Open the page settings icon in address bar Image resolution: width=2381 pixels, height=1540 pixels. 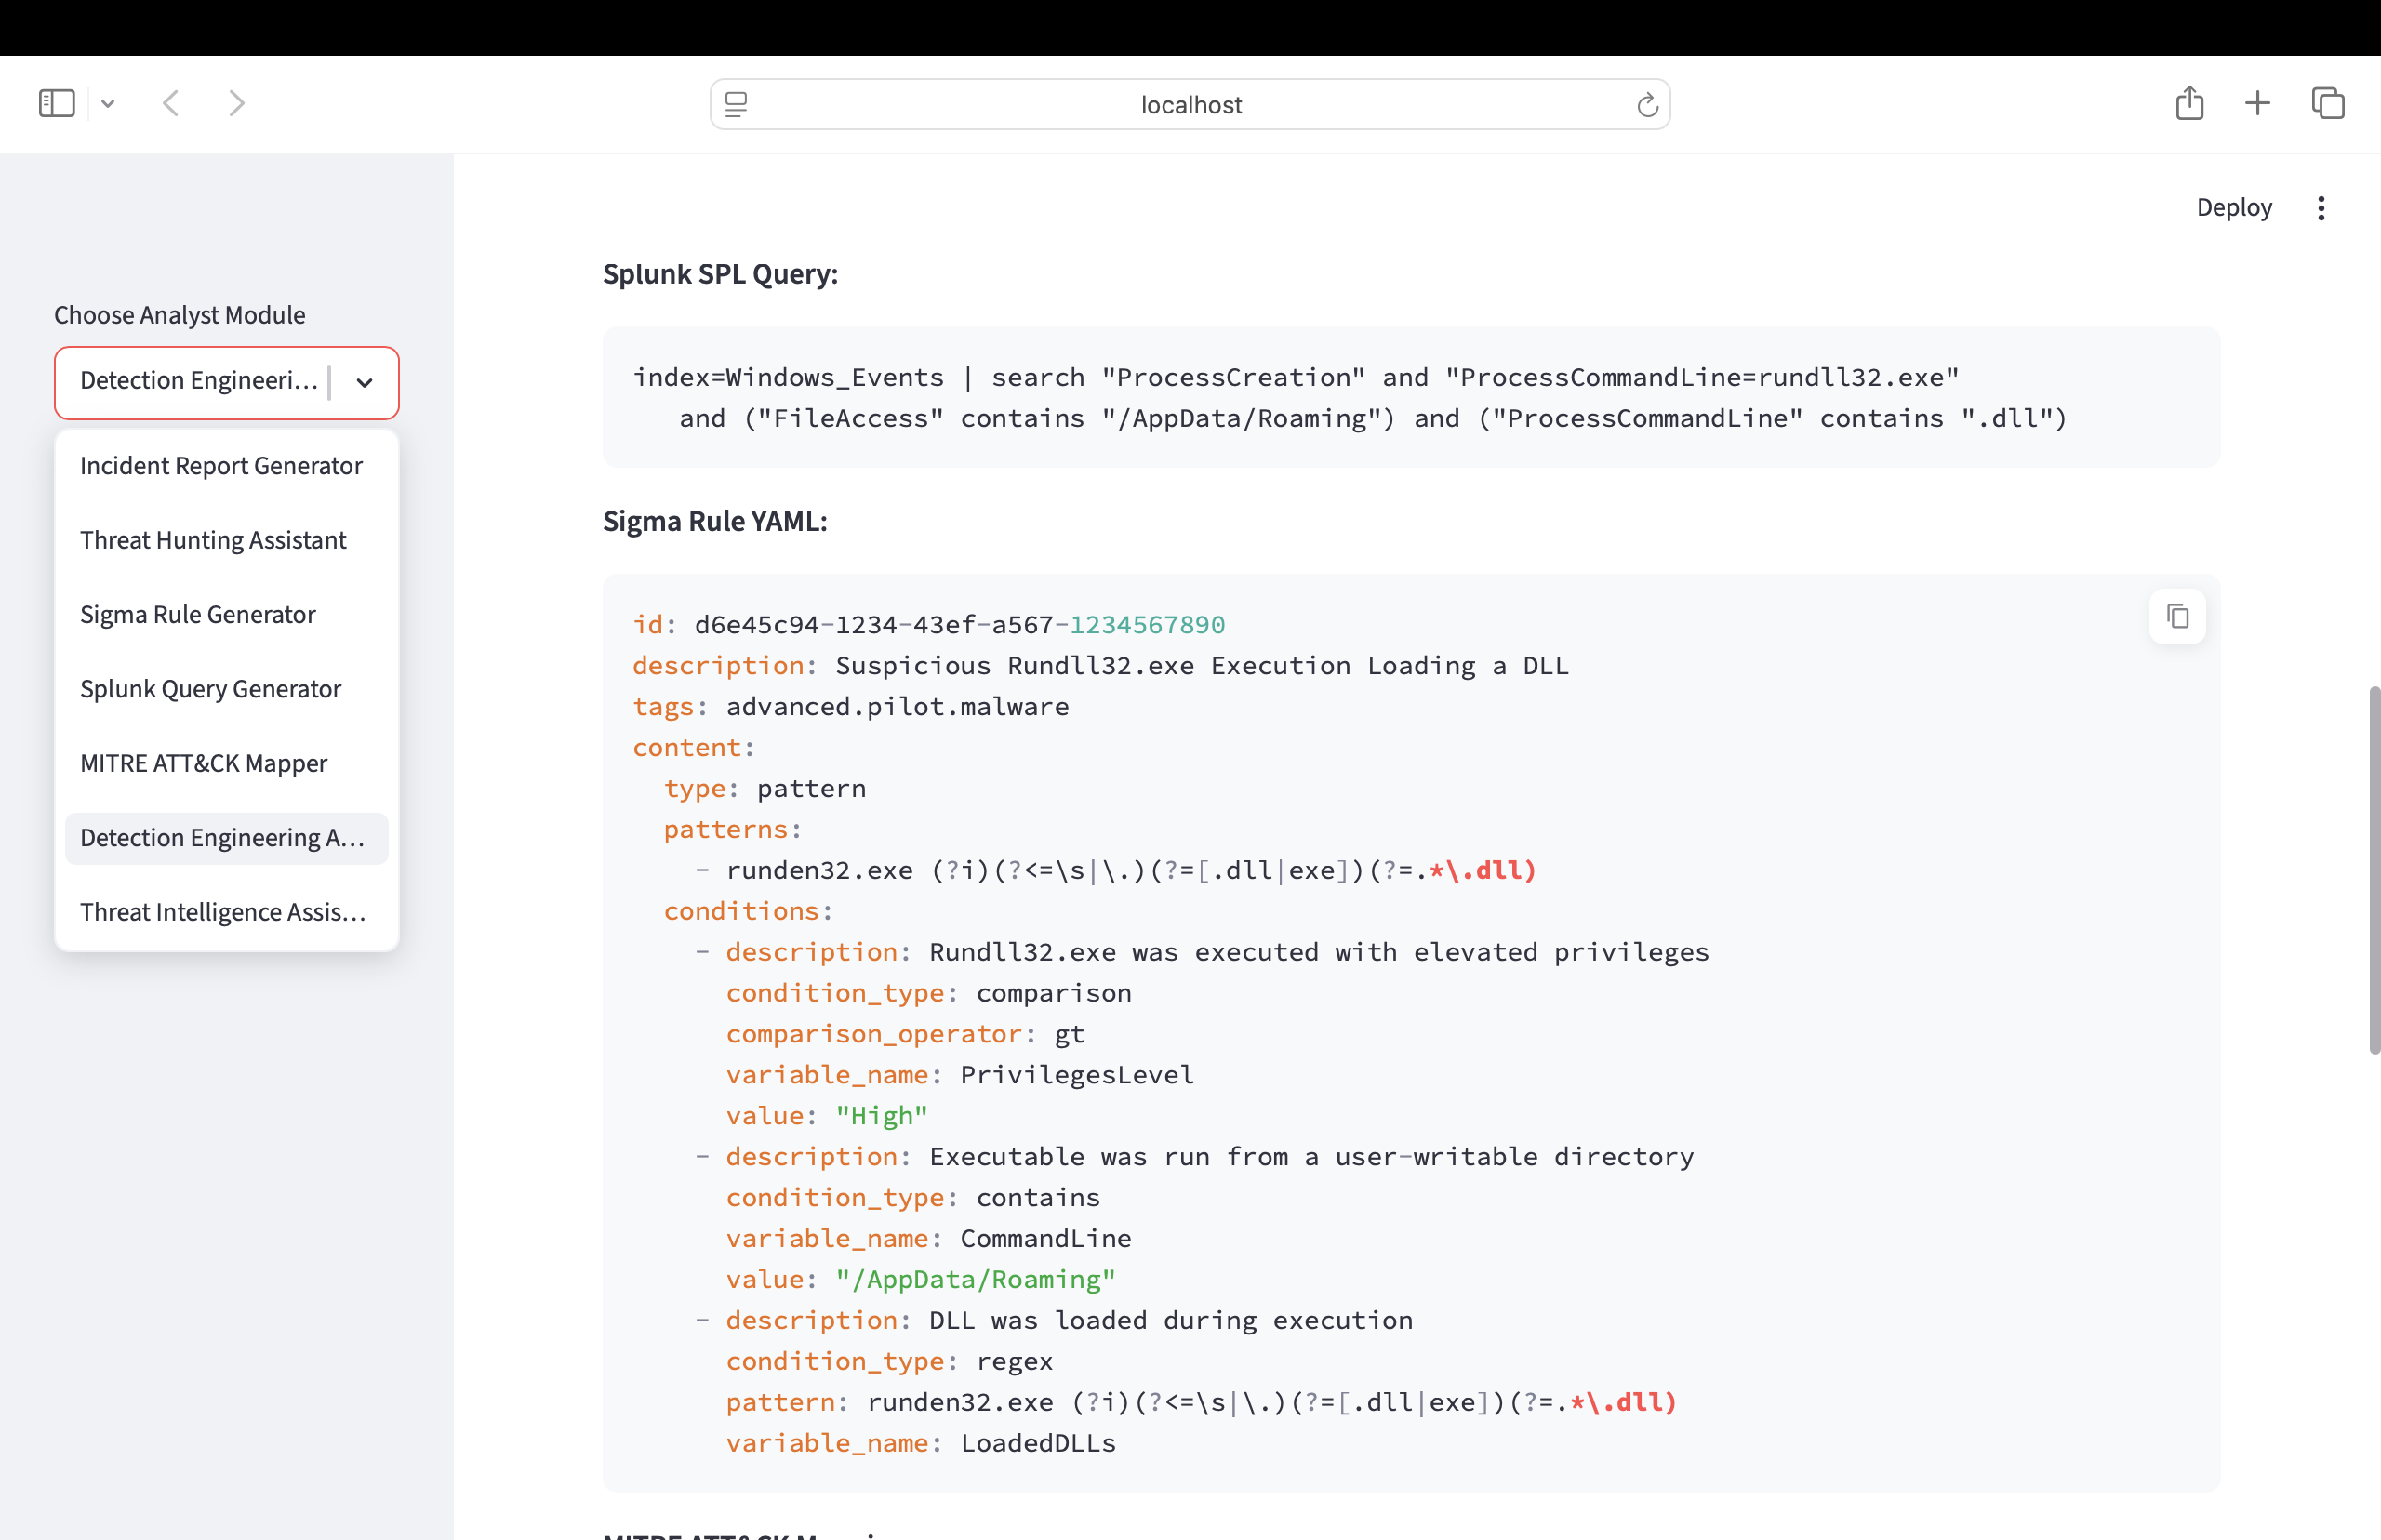pyautogui.click(x=736, y=104)
